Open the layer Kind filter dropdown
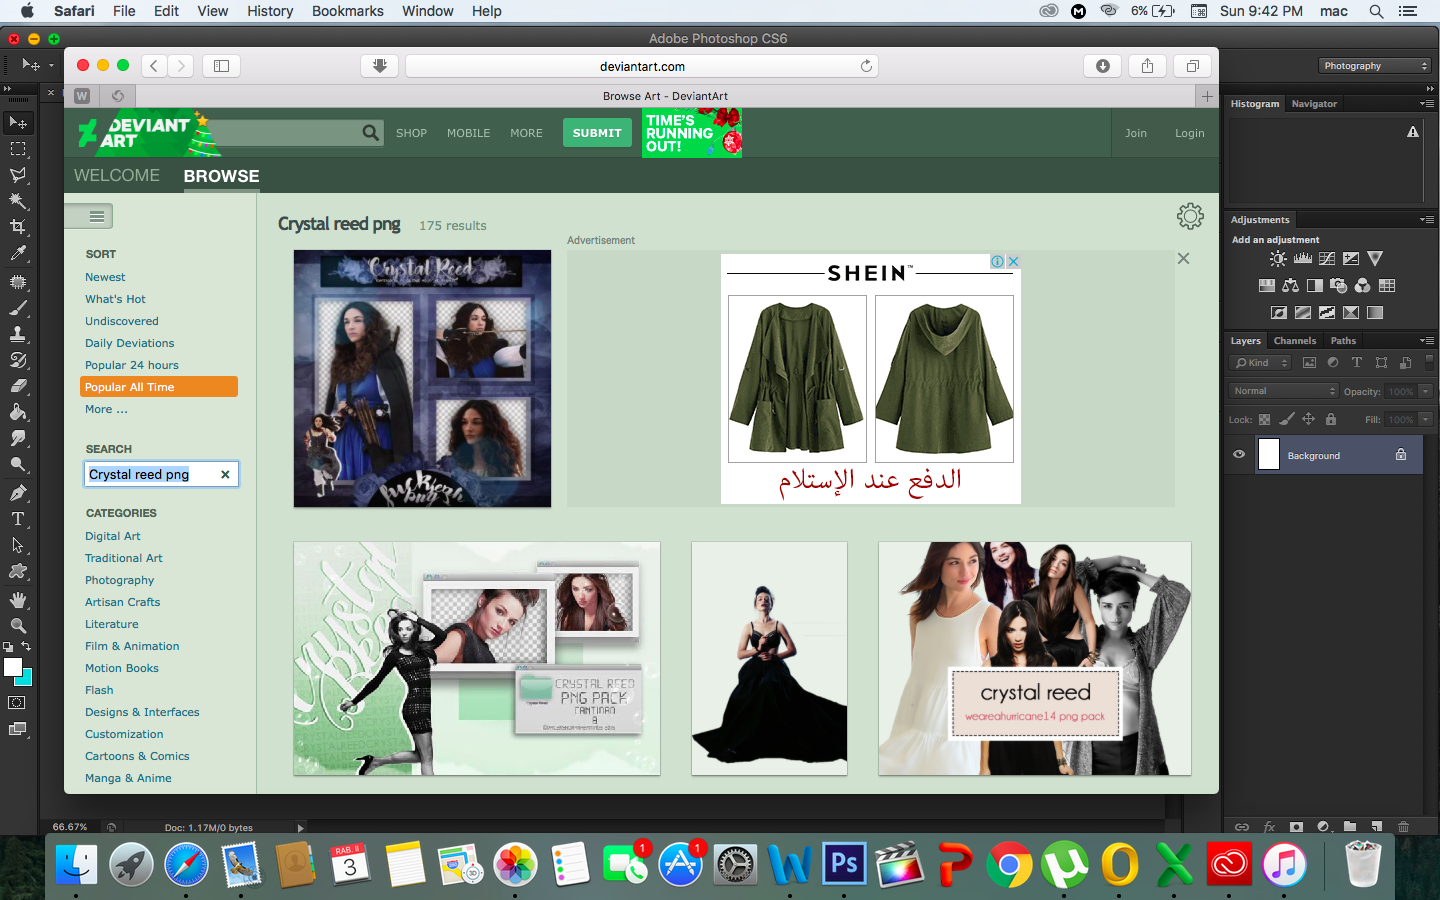1440x900 pixels. pyautogui.click(x=1260, y=363)
